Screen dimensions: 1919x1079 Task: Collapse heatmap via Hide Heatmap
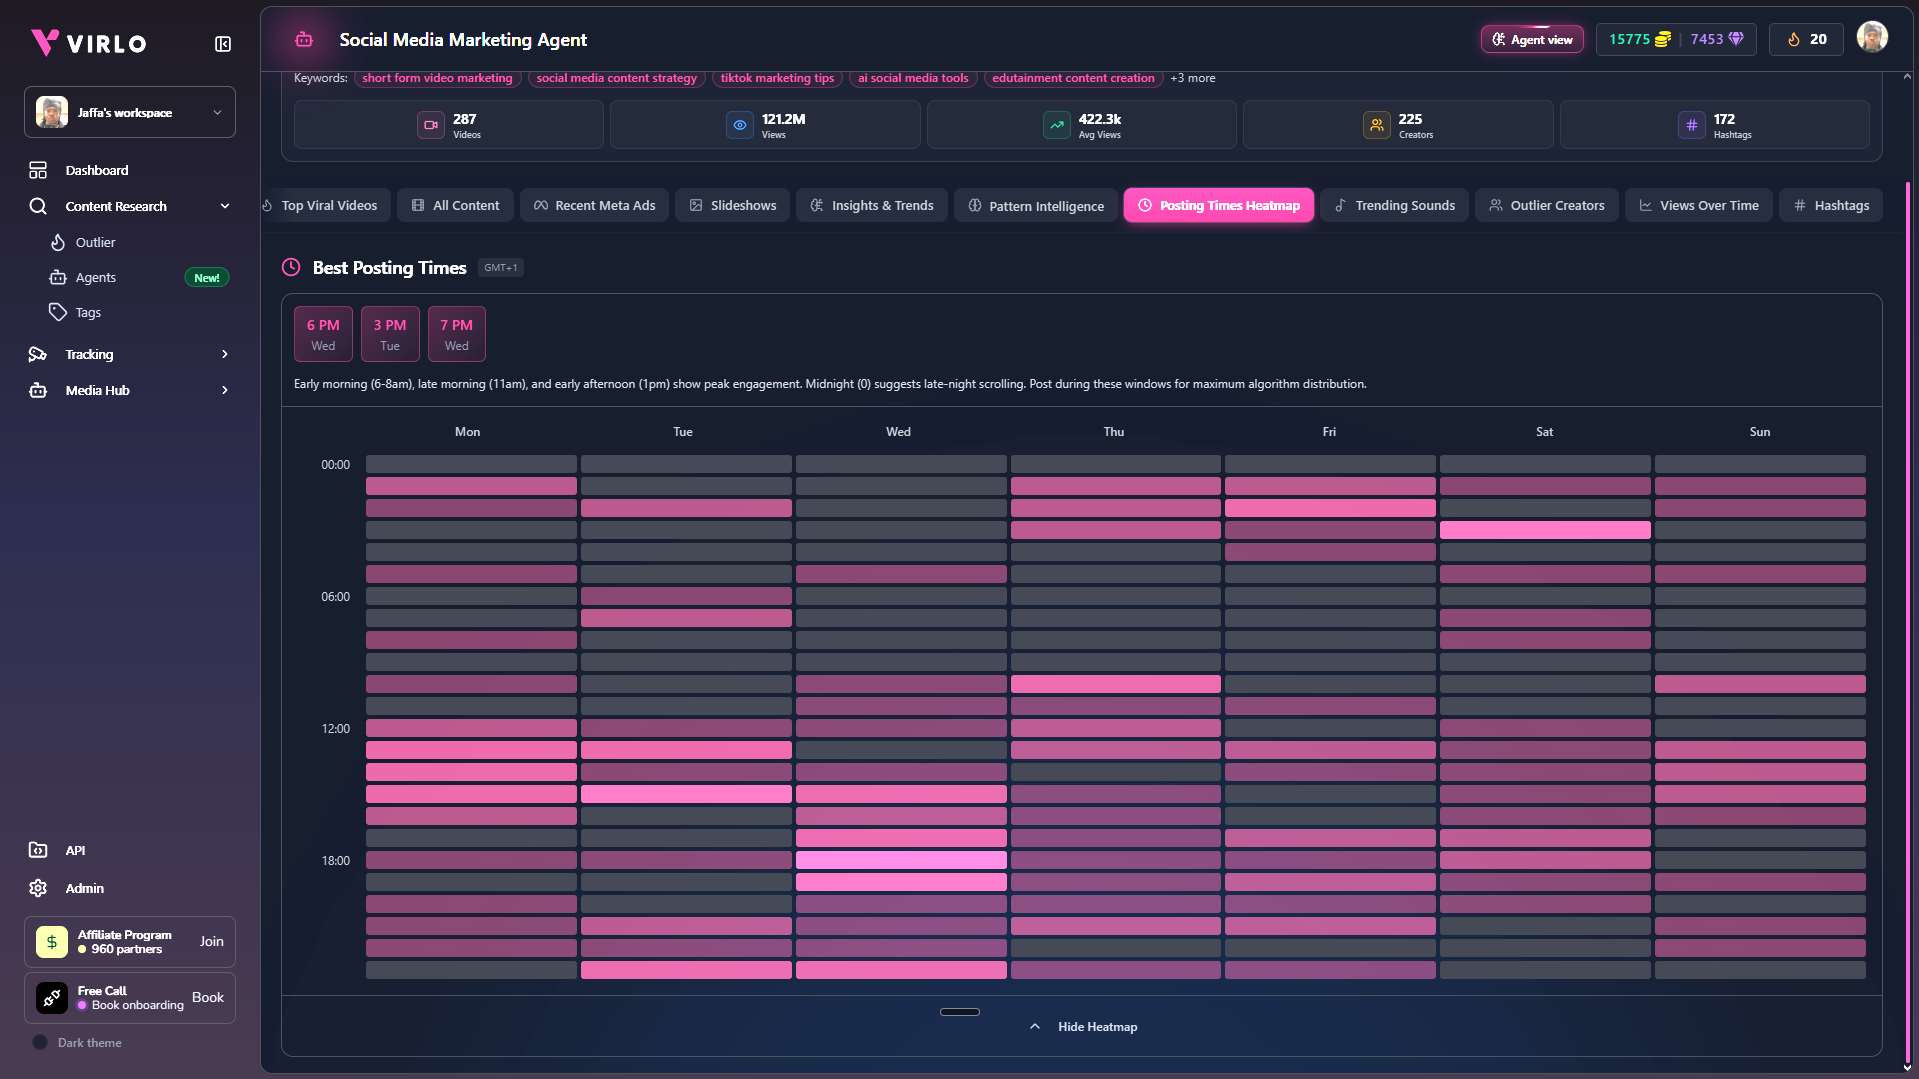[1084, 1027]
